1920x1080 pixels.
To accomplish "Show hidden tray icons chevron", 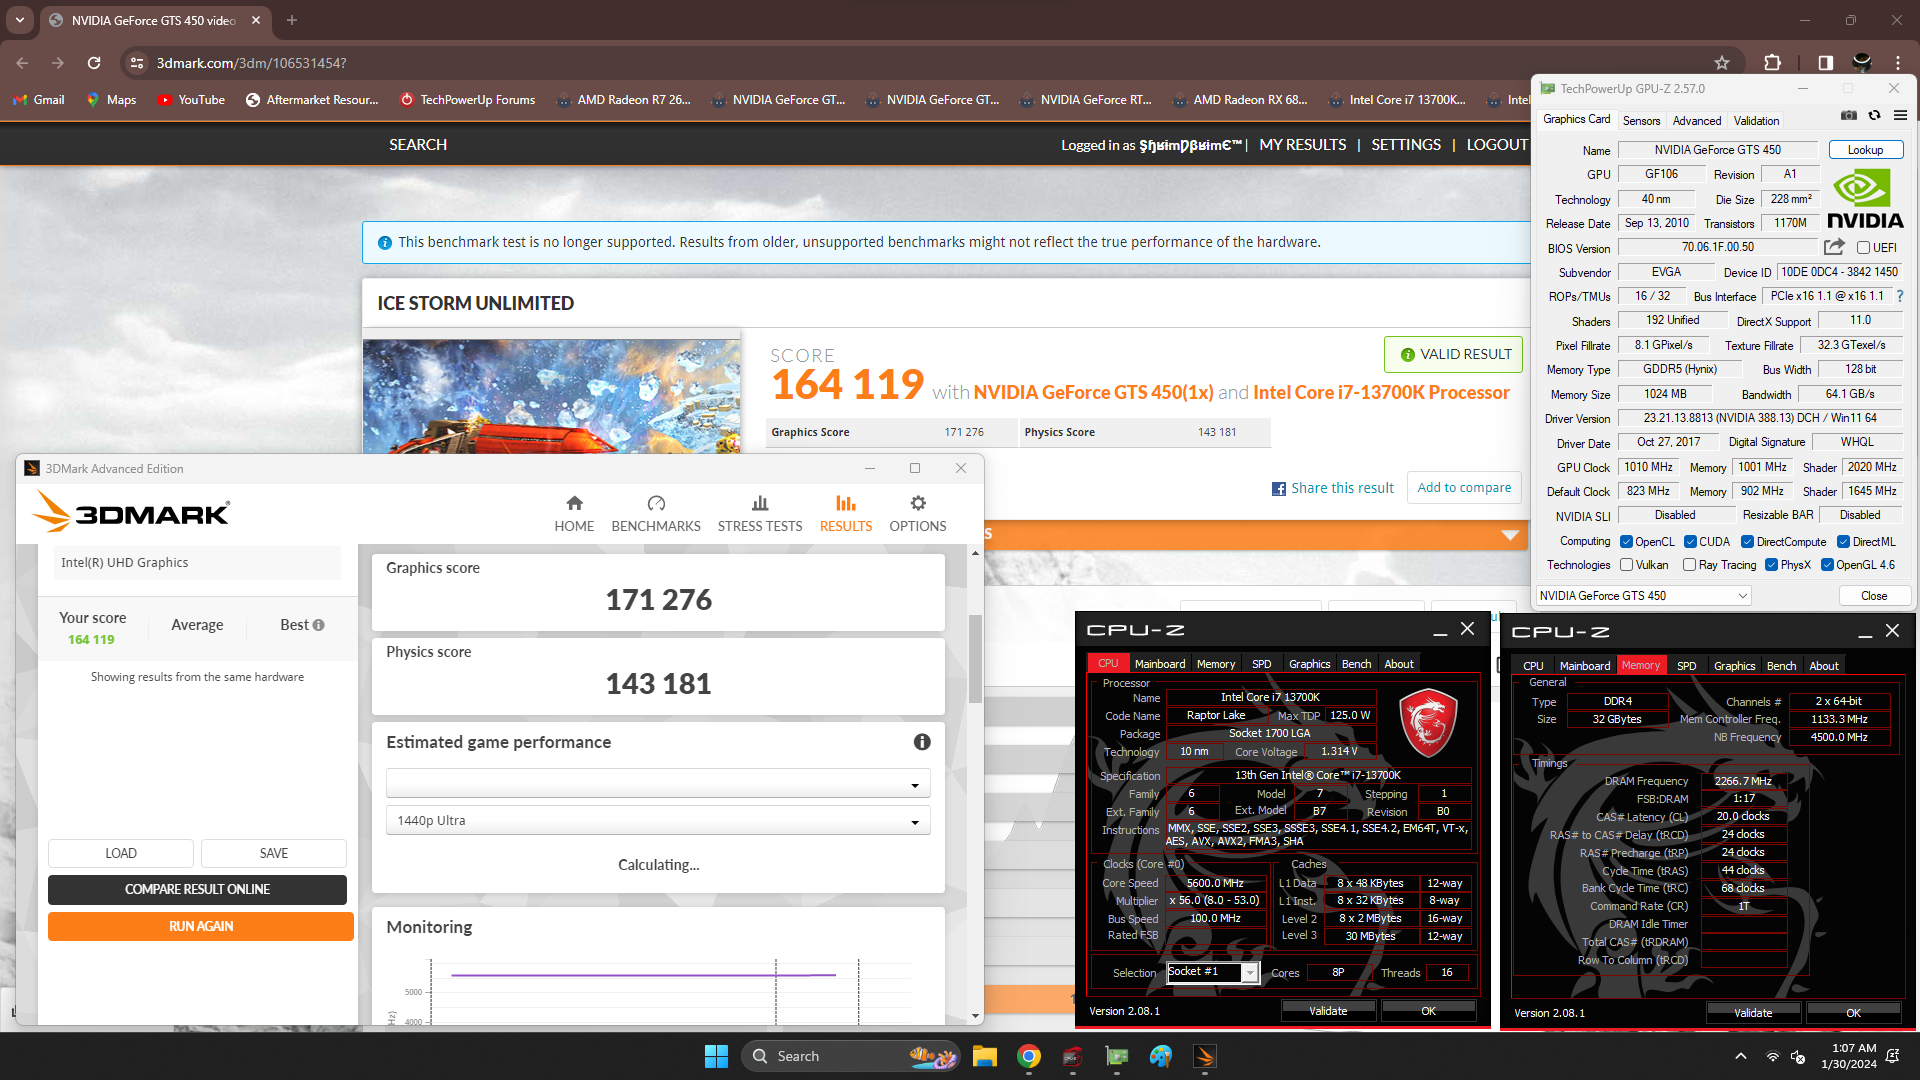I will (1741, 1056).
